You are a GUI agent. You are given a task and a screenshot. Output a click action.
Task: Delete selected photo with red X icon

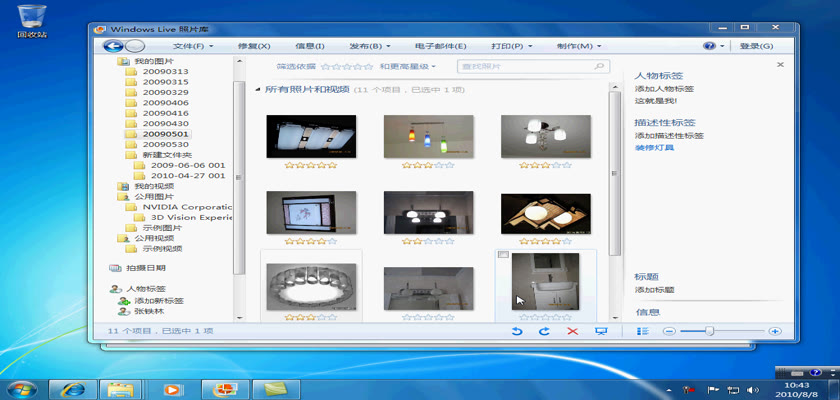[x=573, y=331]
